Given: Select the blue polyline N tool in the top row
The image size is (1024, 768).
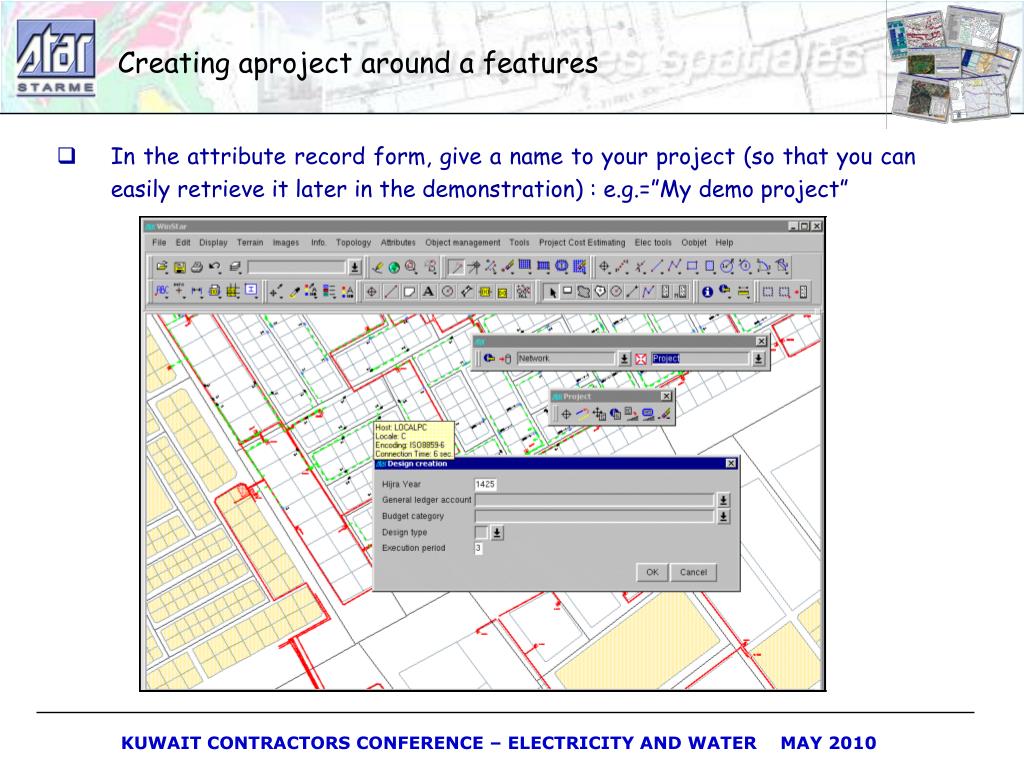Looking at the screenshot, I should coord(674,266).
